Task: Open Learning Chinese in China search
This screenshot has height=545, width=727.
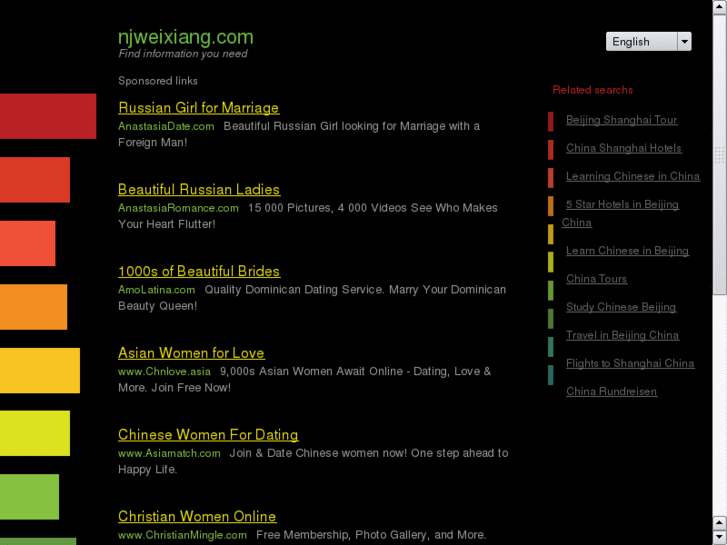Action: pos(632,176)
